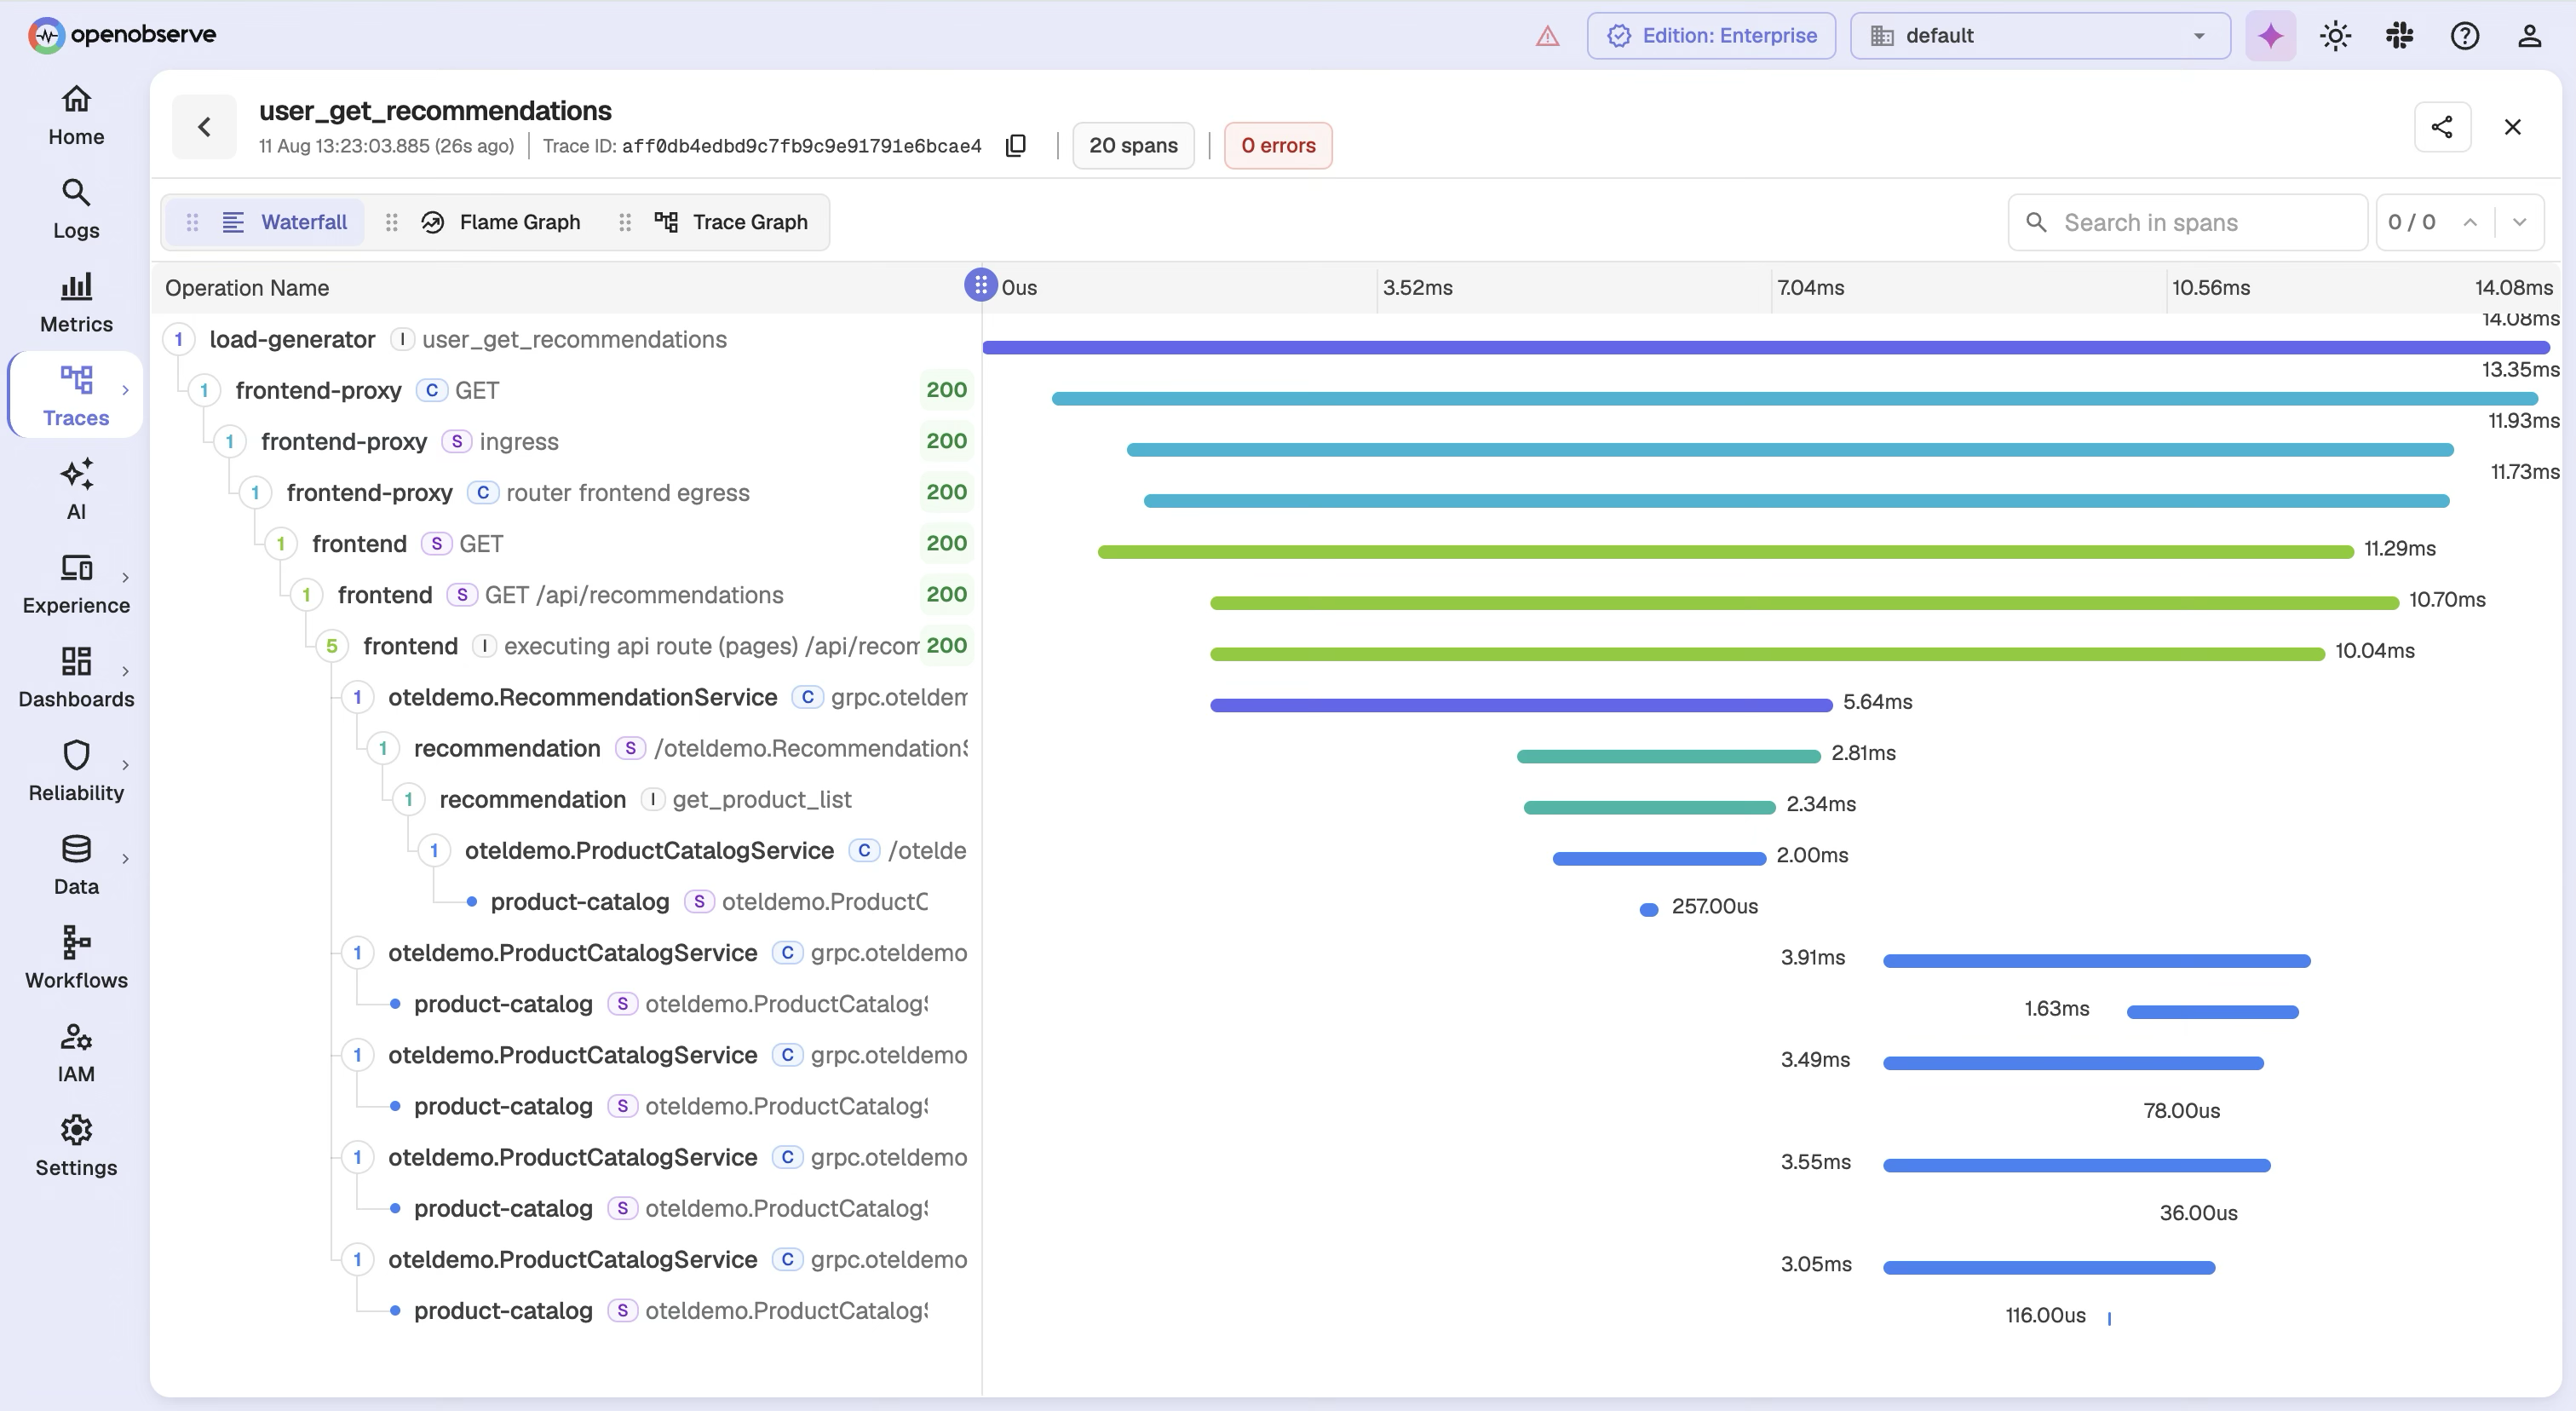
Task: Click the 13.35ms frontend-proxy GET timeline bar
Action: [1794, 398]
